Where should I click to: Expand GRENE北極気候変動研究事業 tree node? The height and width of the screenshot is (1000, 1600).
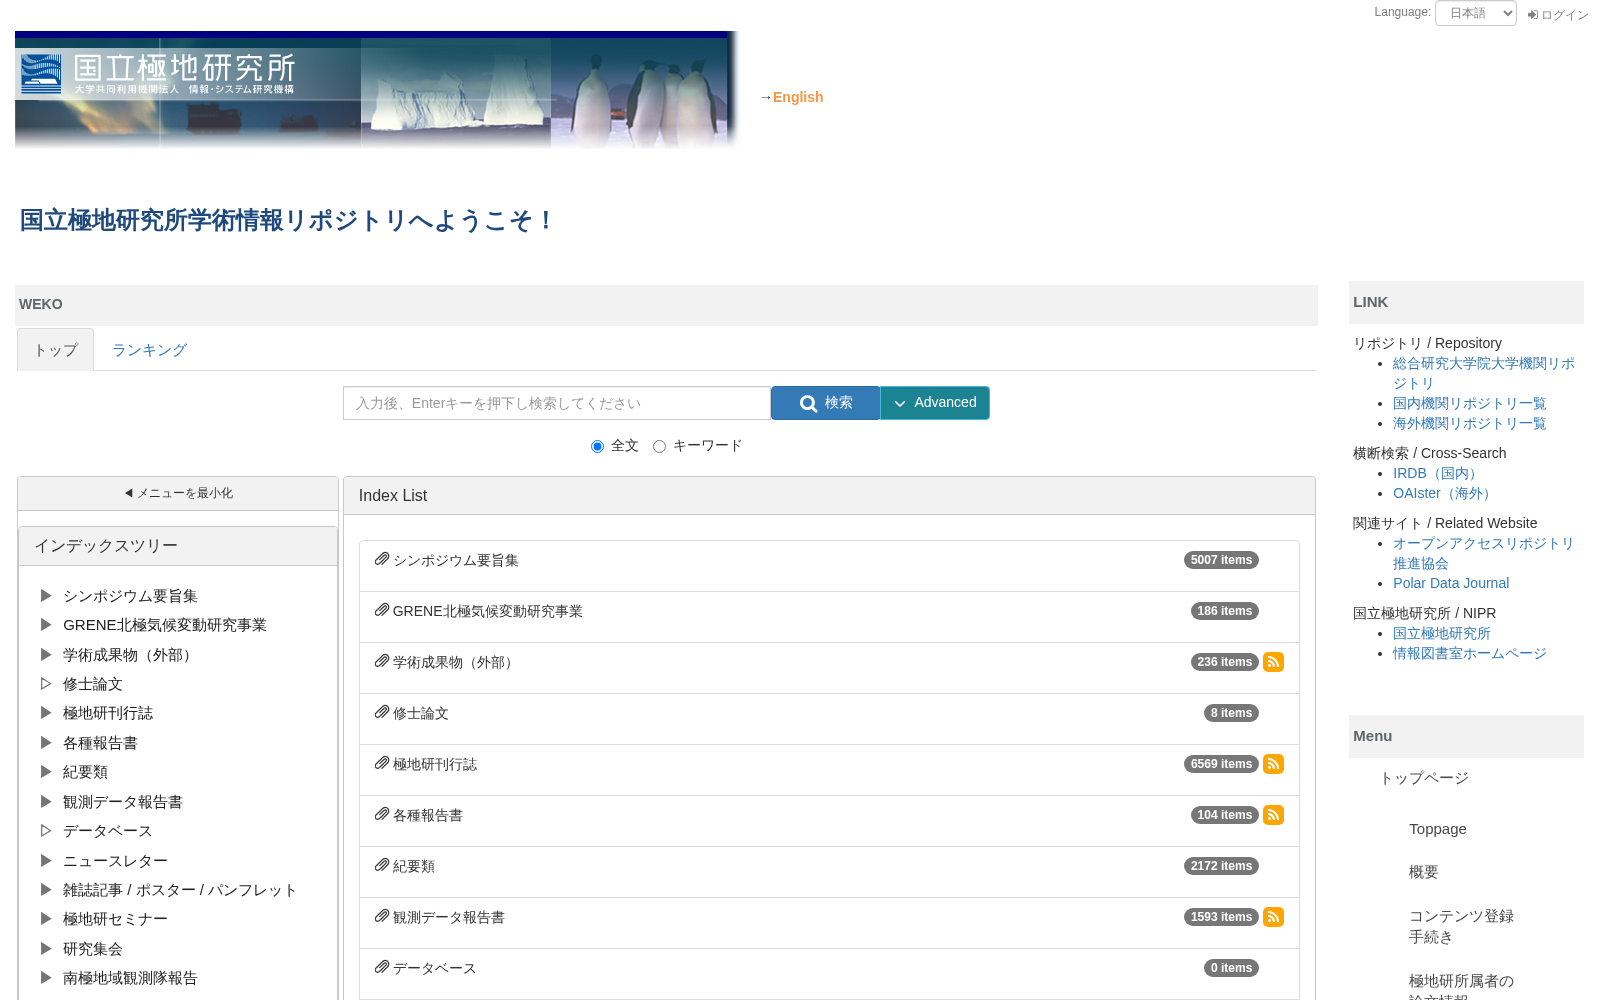tap(46, 625)
